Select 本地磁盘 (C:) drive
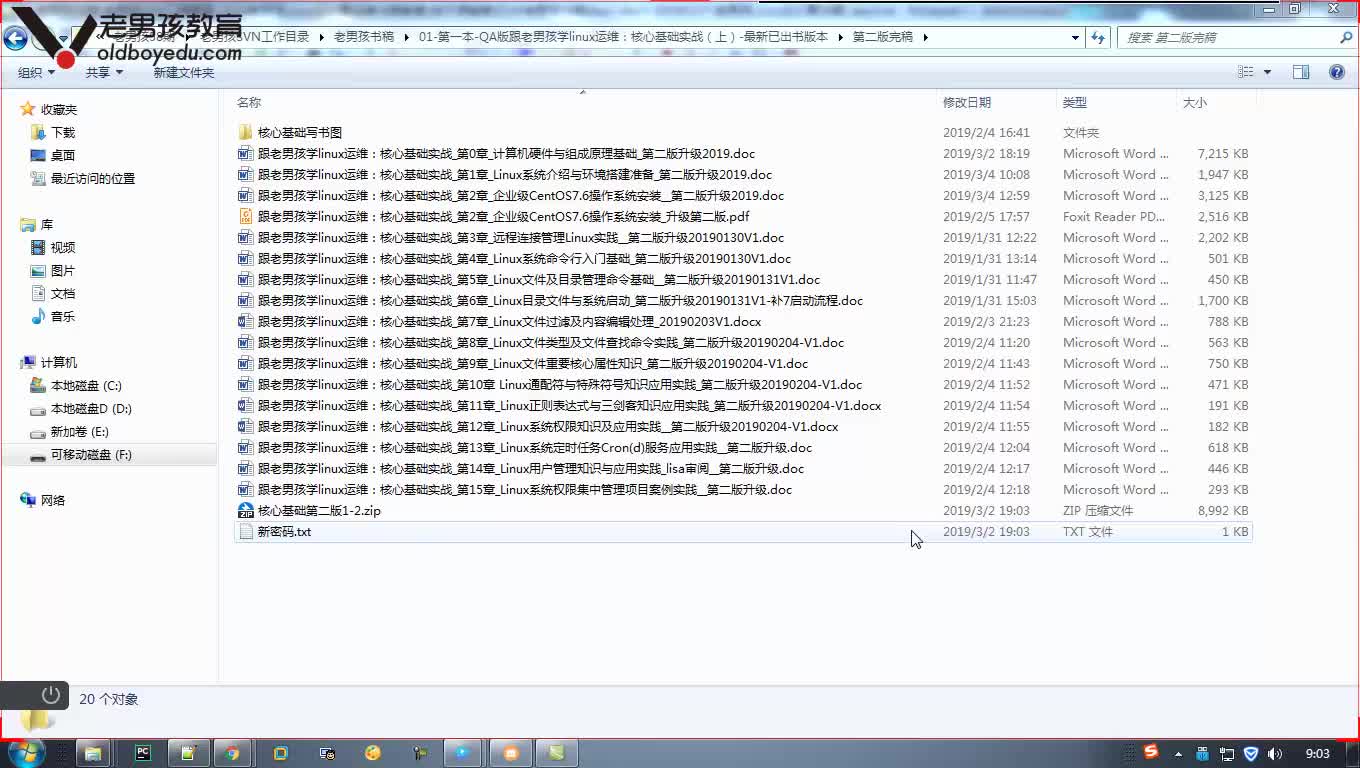This screenshot has width=1360, height=768. 86,385
